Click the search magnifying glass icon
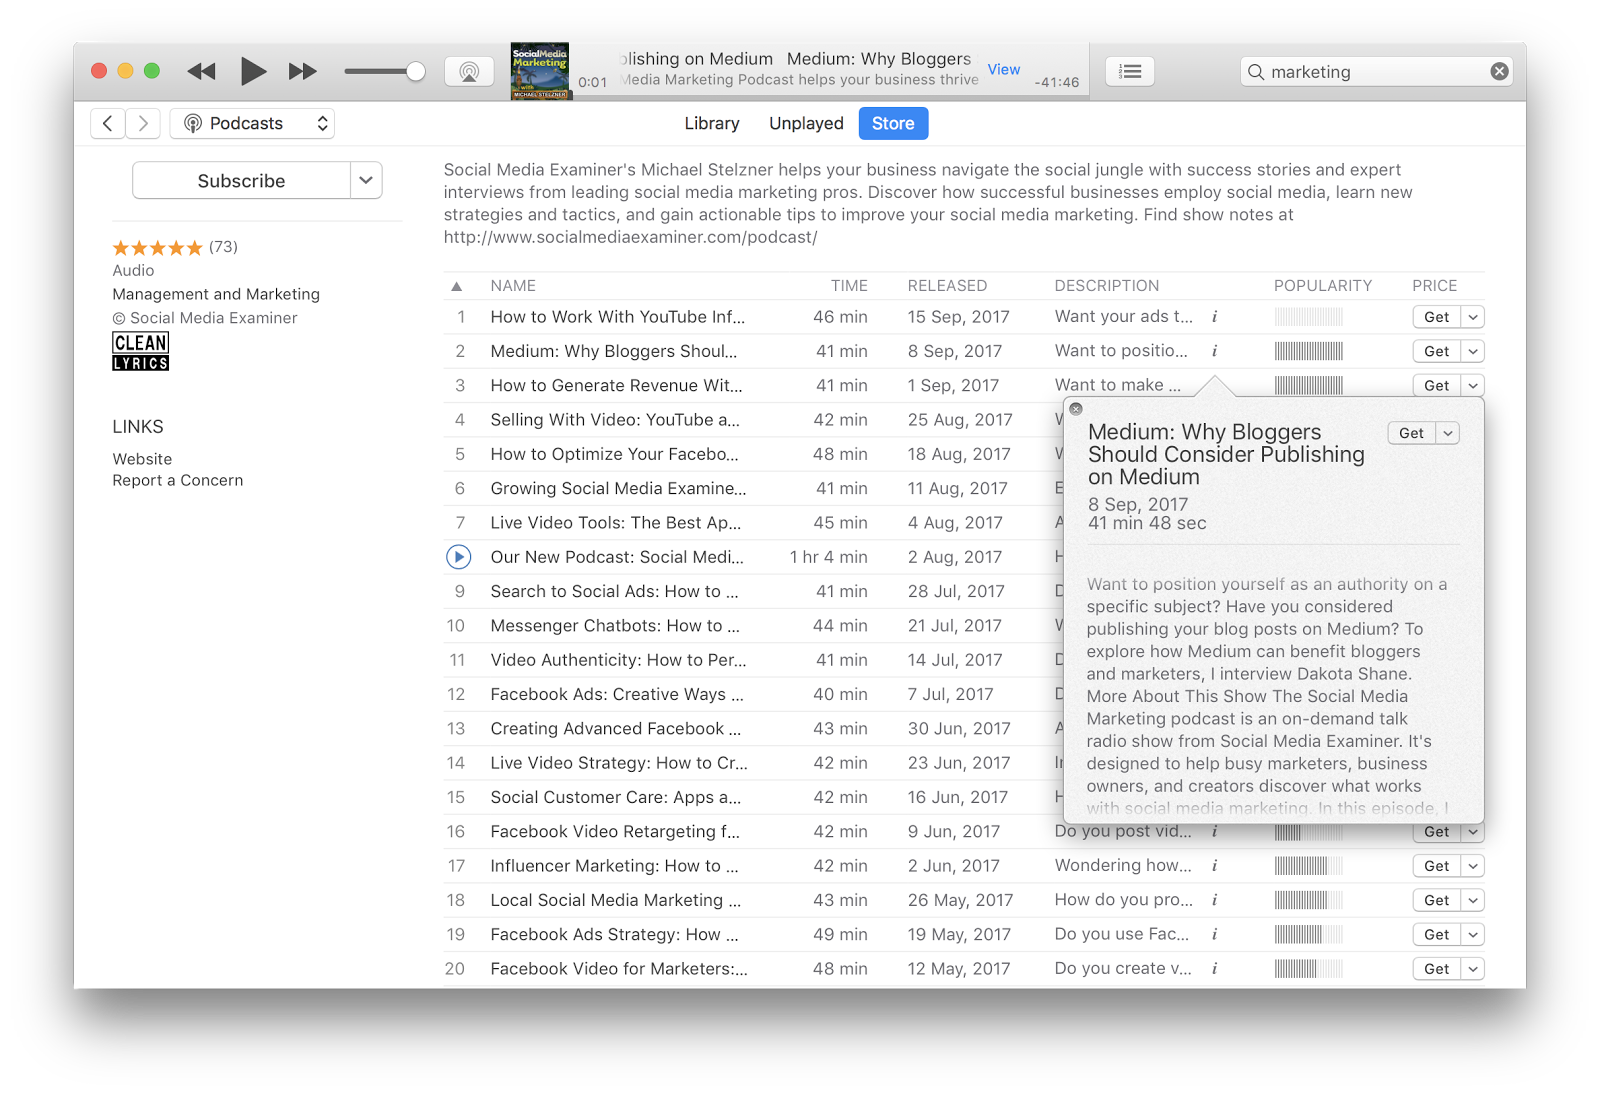 1256,72
